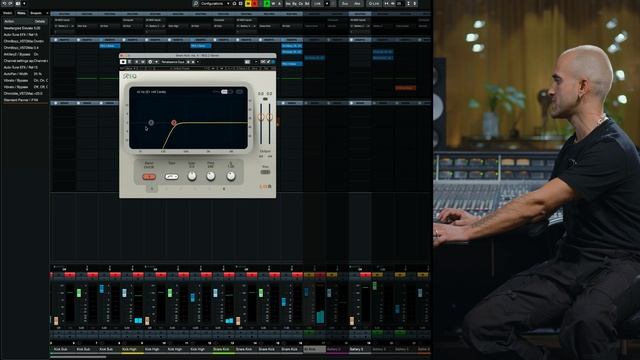Click the Abs button
This screenshot has height=360, width=640.
point(357,3)
